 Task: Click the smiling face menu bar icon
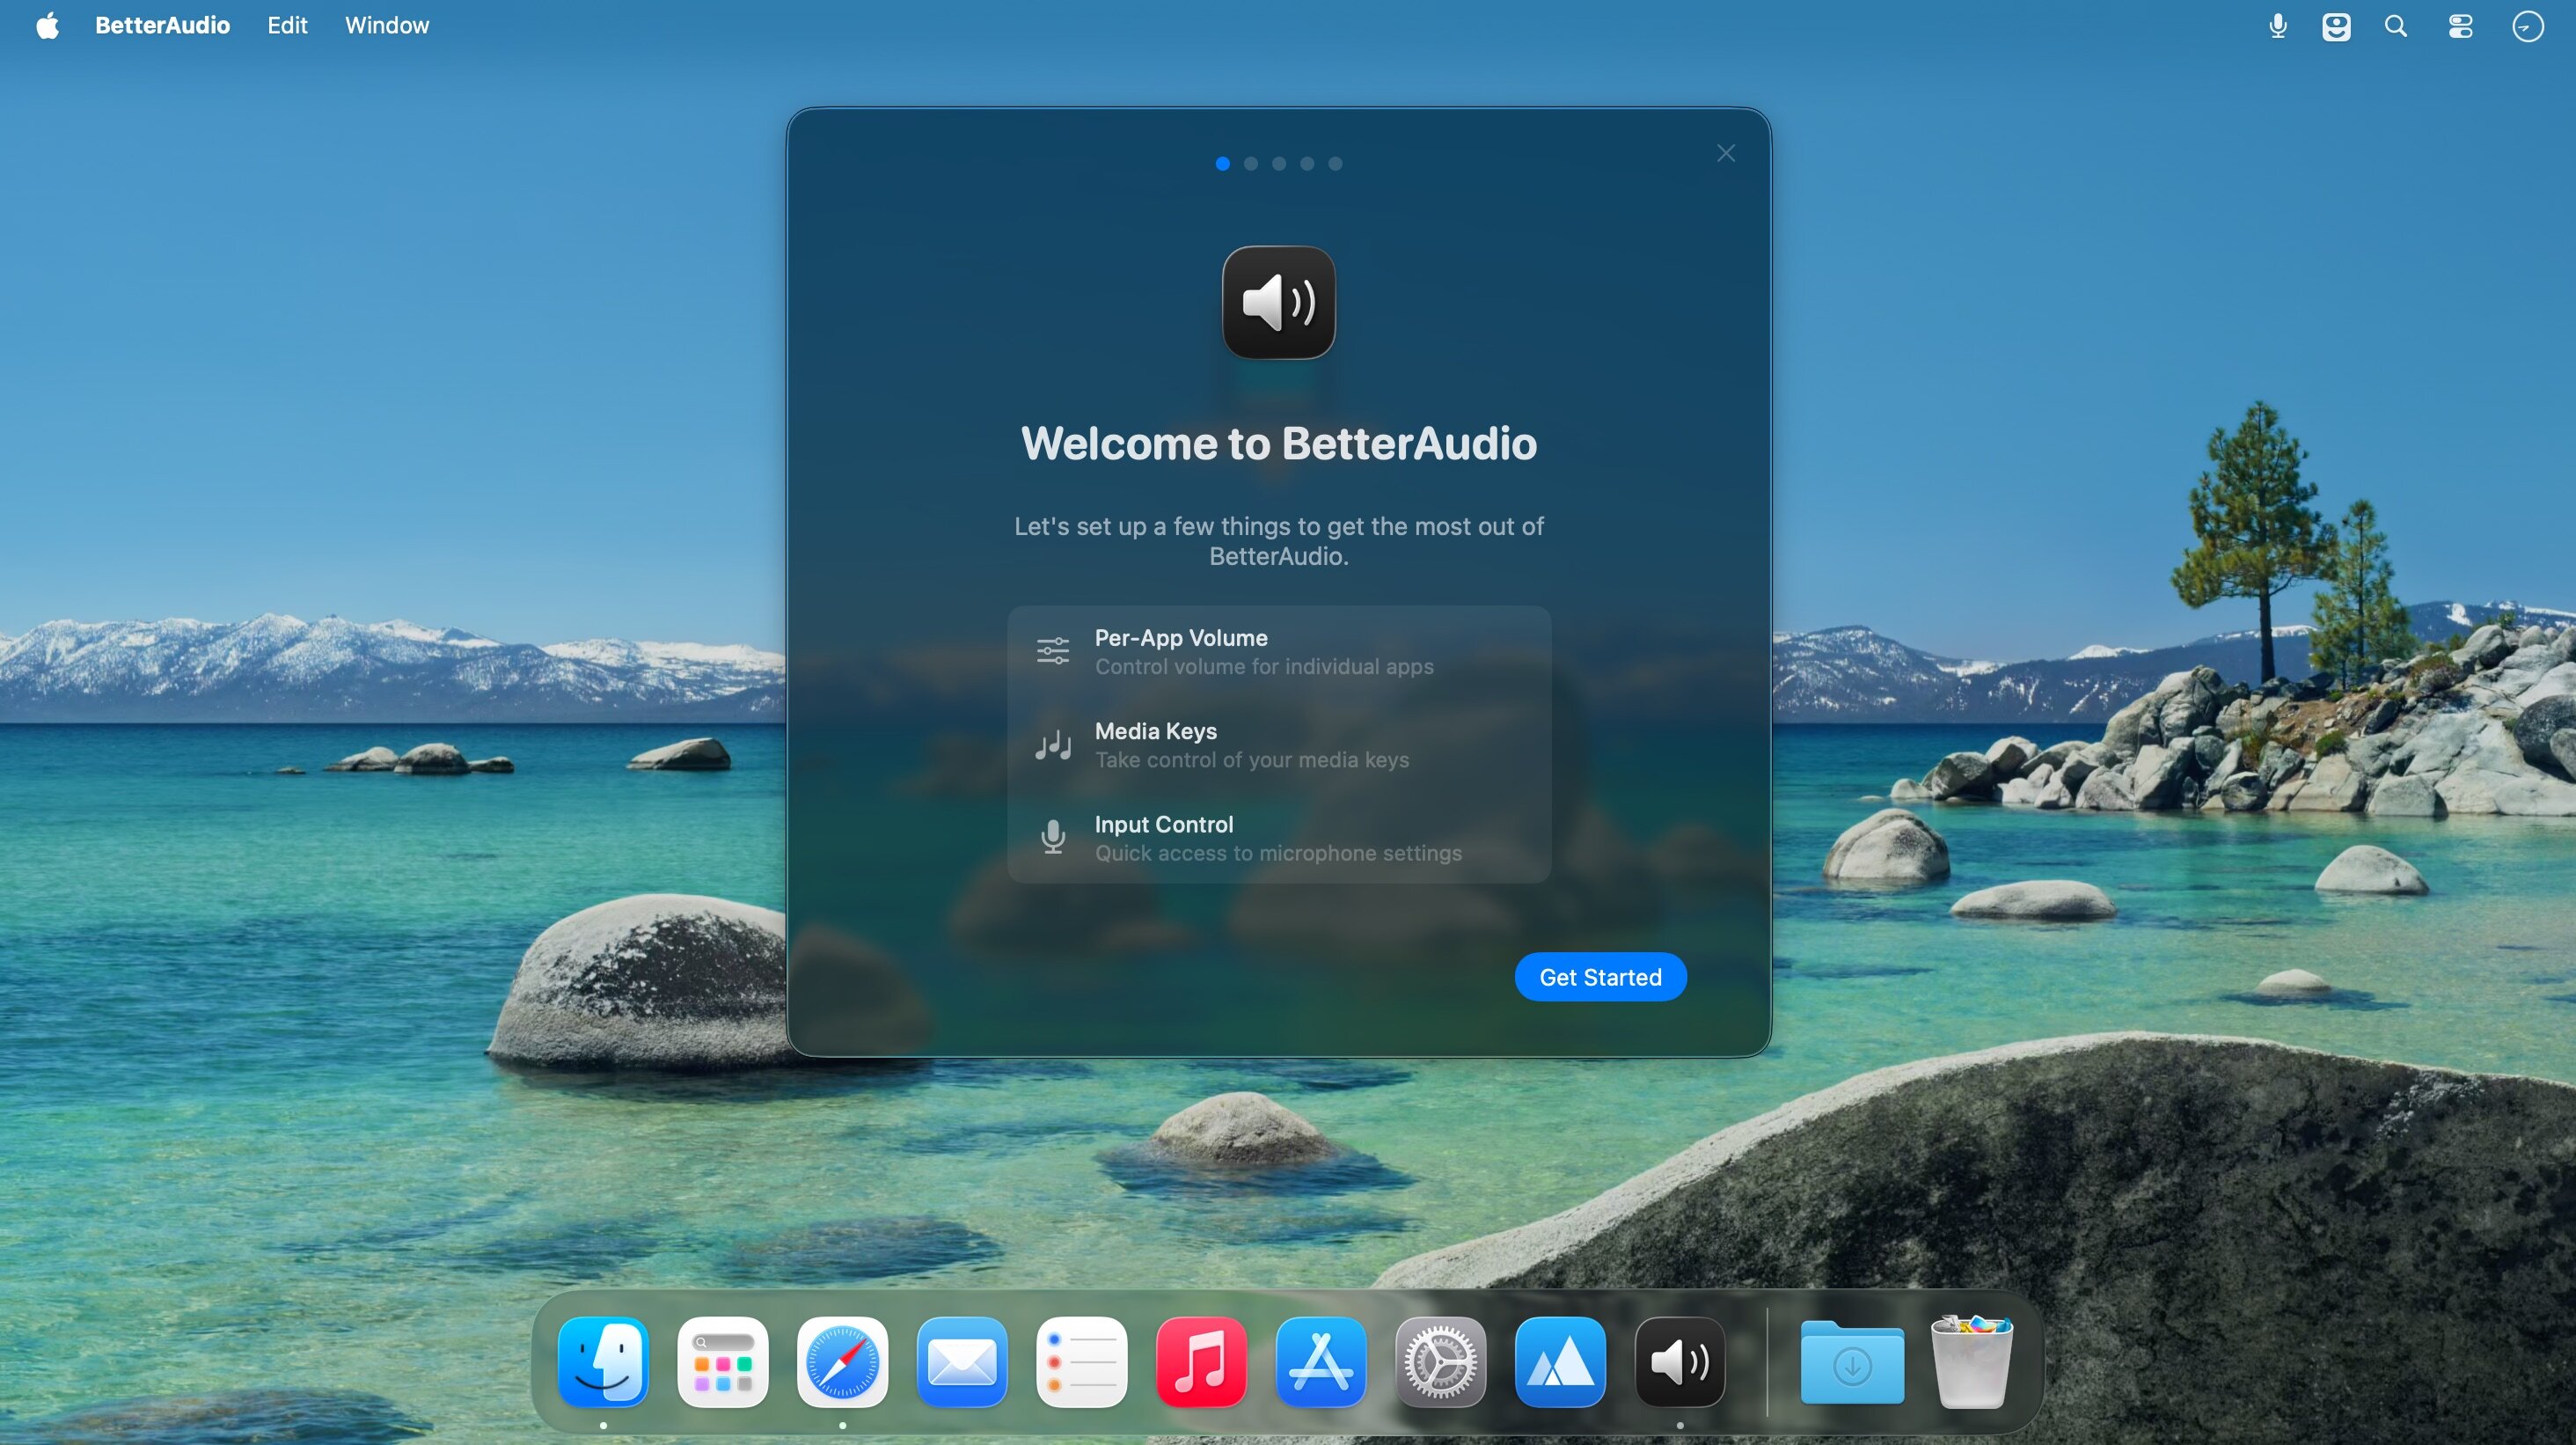tap(2336, 26)
